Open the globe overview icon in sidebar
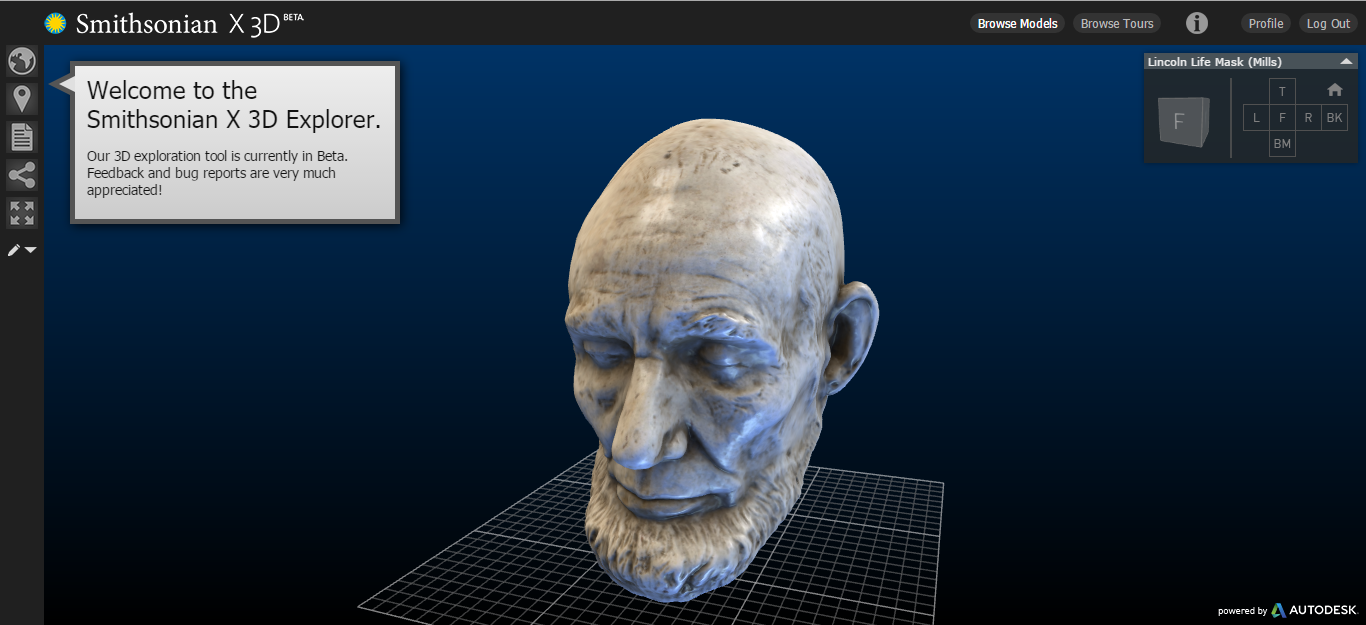Image resolution: width=1366 pixels, height=625 pixels. coord(22,61)
